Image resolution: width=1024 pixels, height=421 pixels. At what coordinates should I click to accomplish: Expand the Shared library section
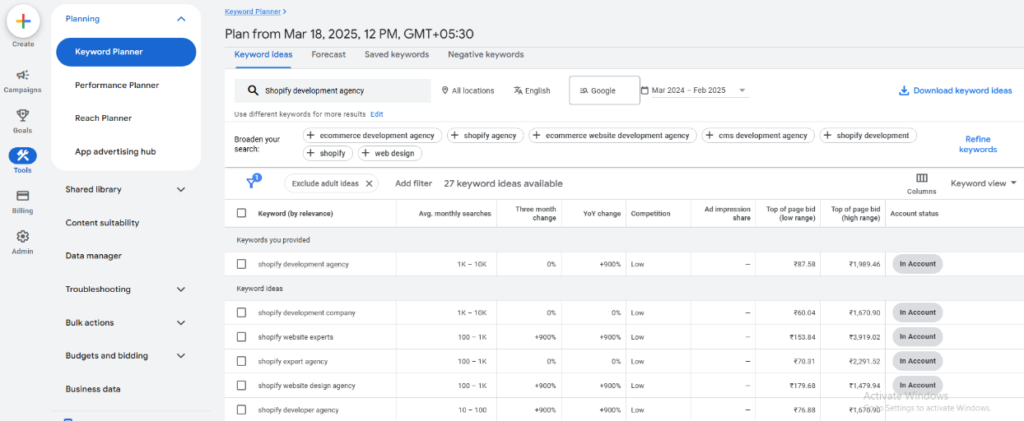coord(180,189)
